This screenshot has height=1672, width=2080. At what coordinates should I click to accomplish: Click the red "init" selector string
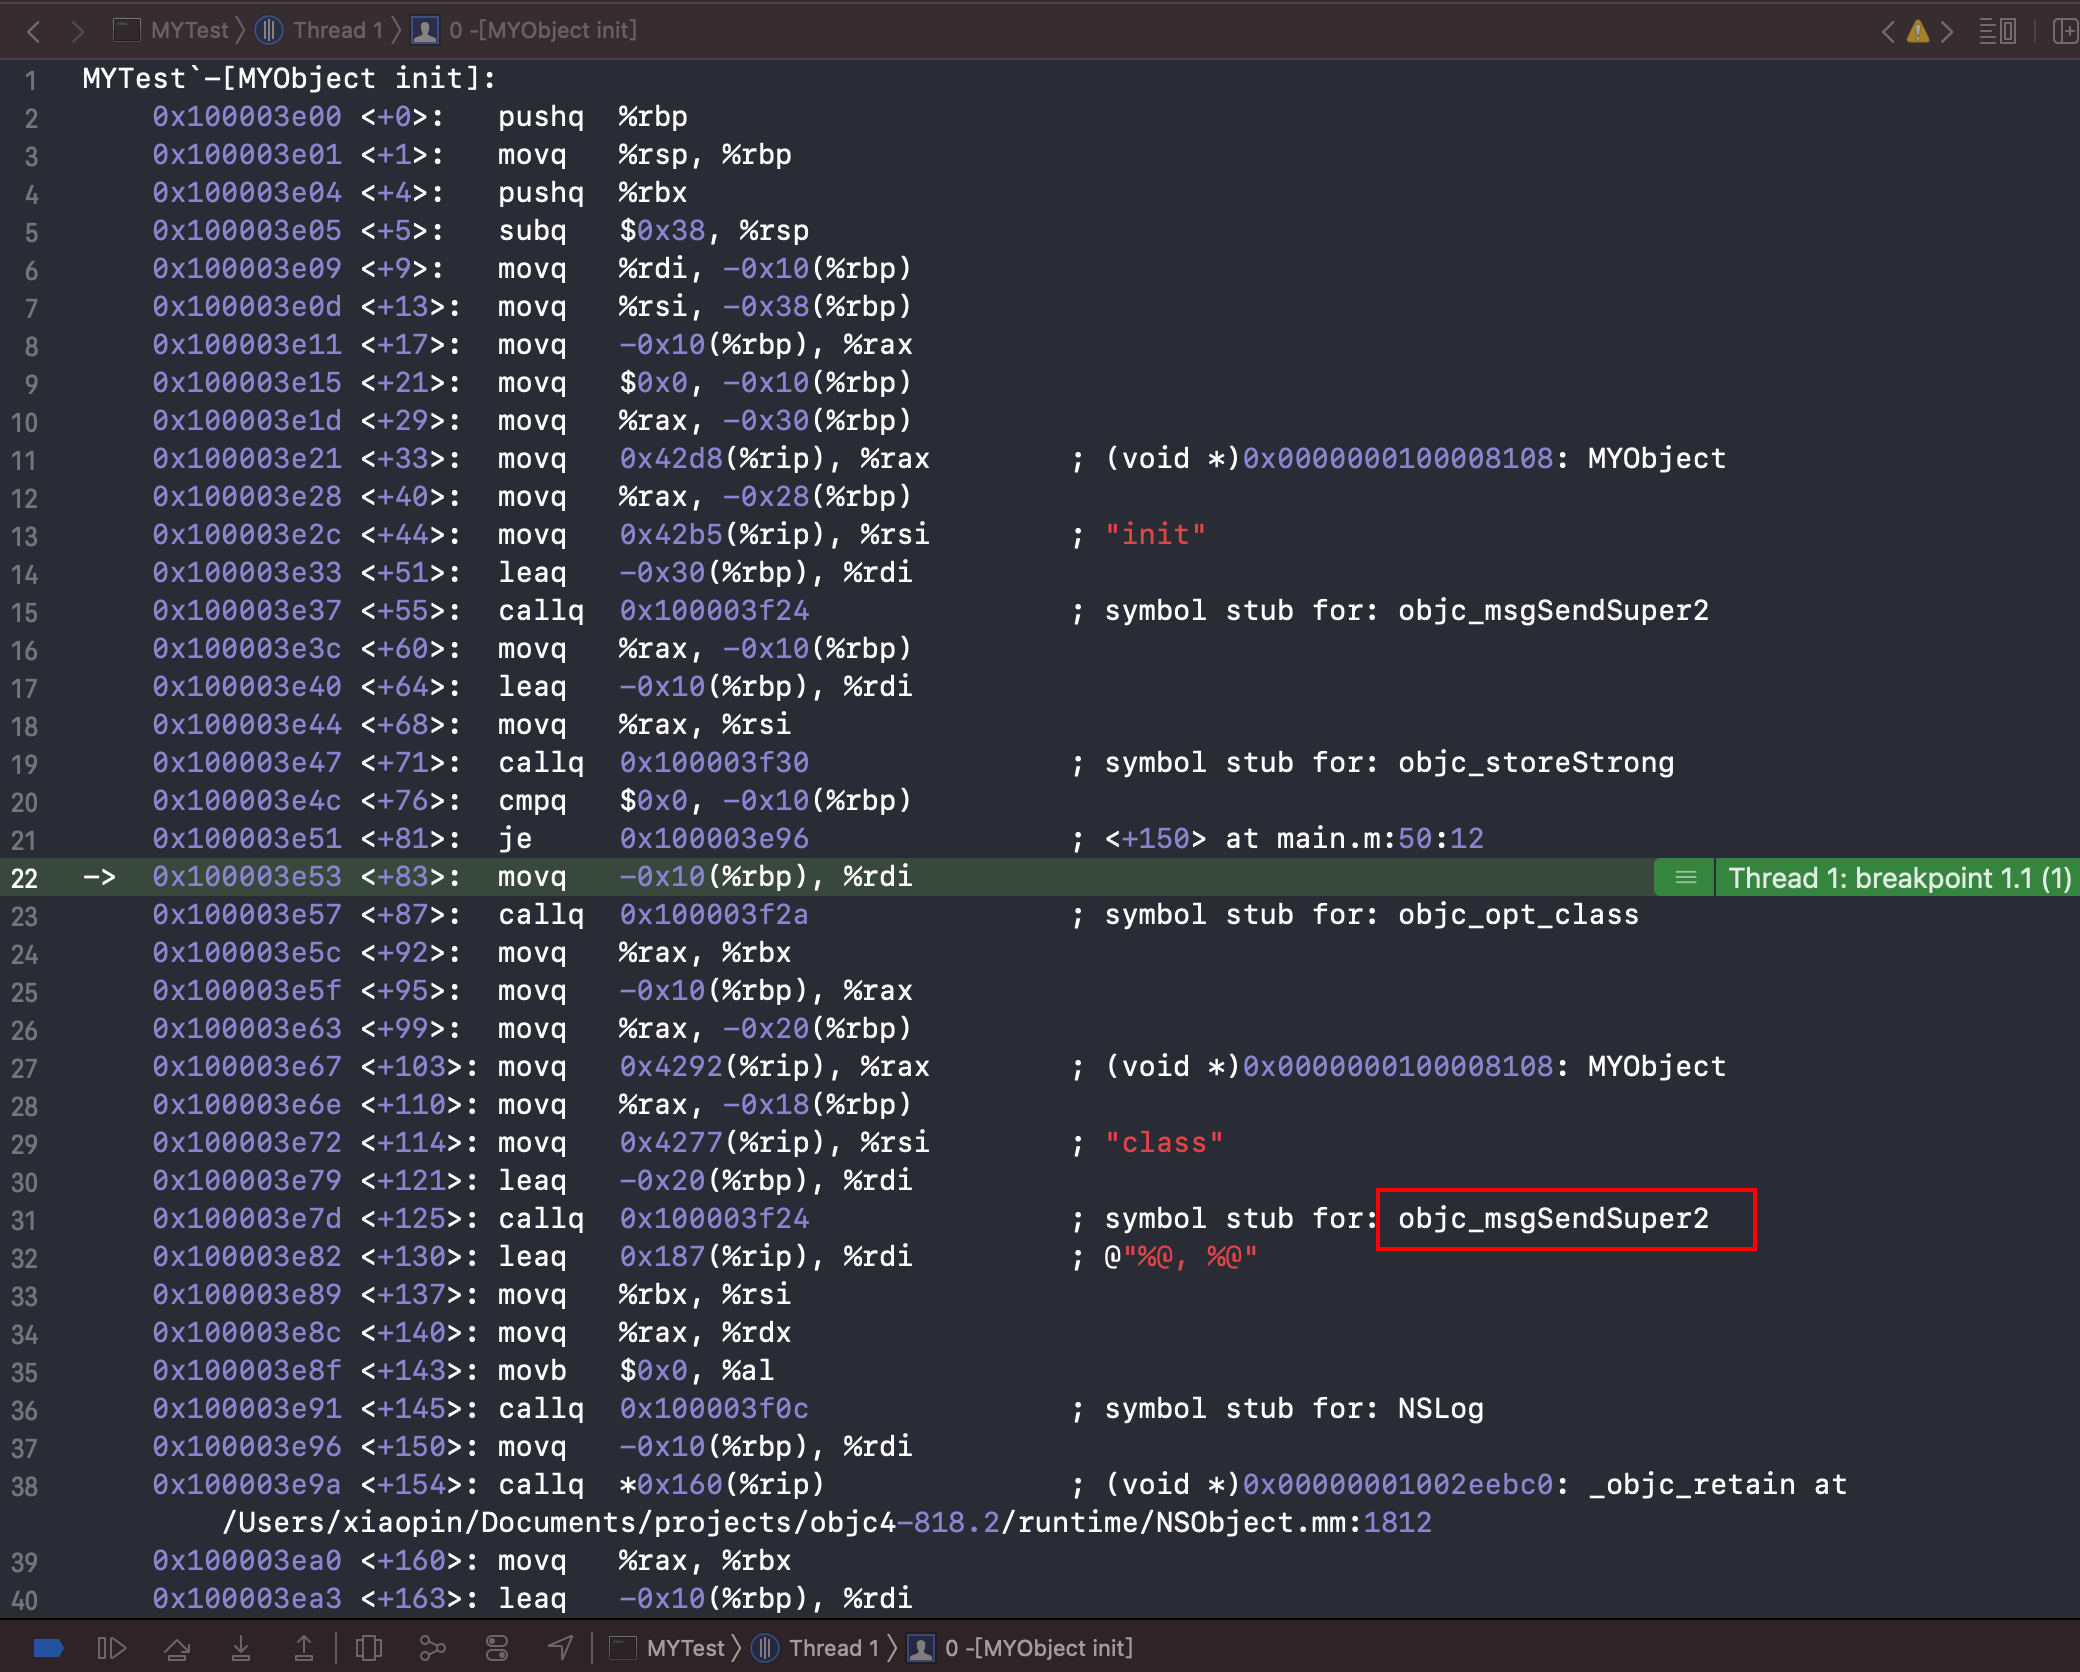tap(1155, 534)
